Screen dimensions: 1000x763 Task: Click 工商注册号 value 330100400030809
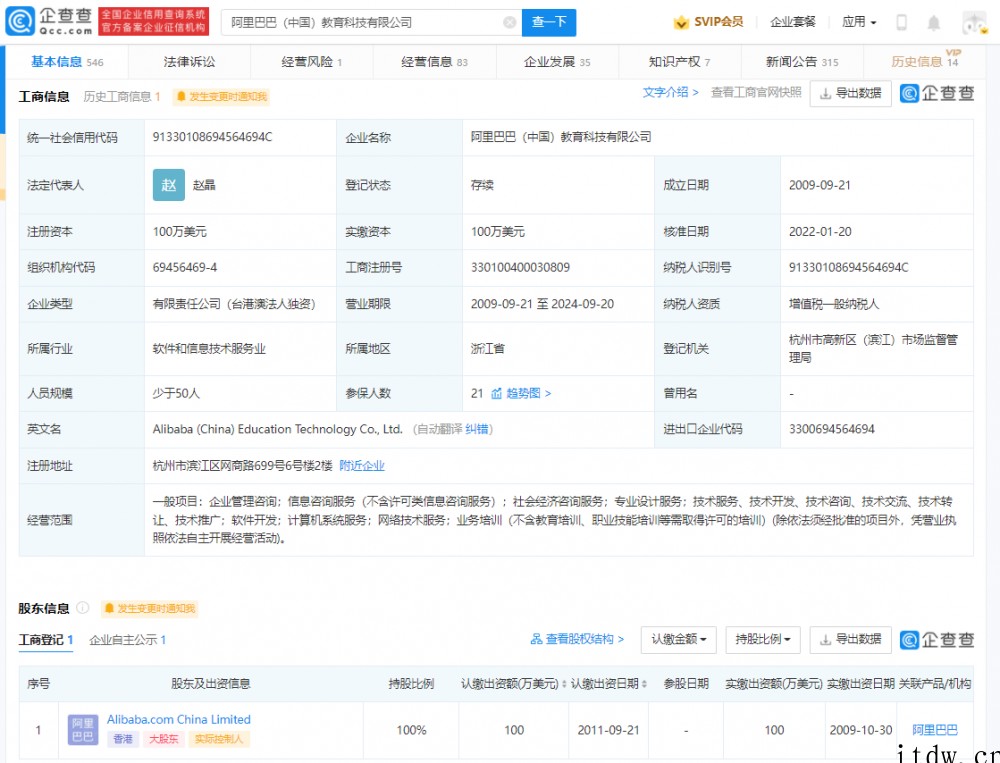(520, 267)
